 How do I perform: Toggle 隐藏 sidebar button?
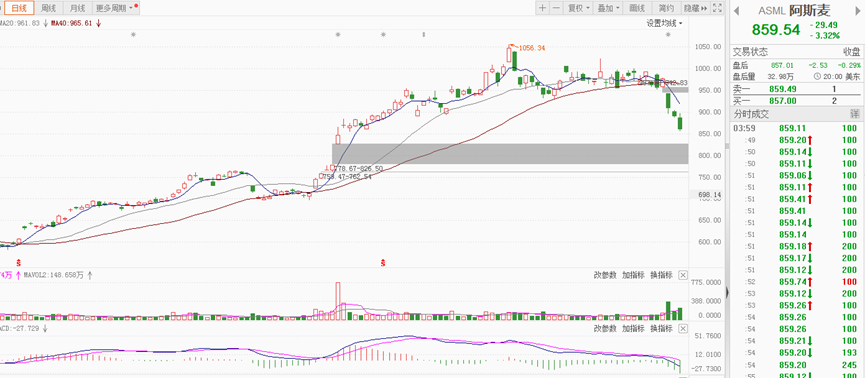coord(695,8)
